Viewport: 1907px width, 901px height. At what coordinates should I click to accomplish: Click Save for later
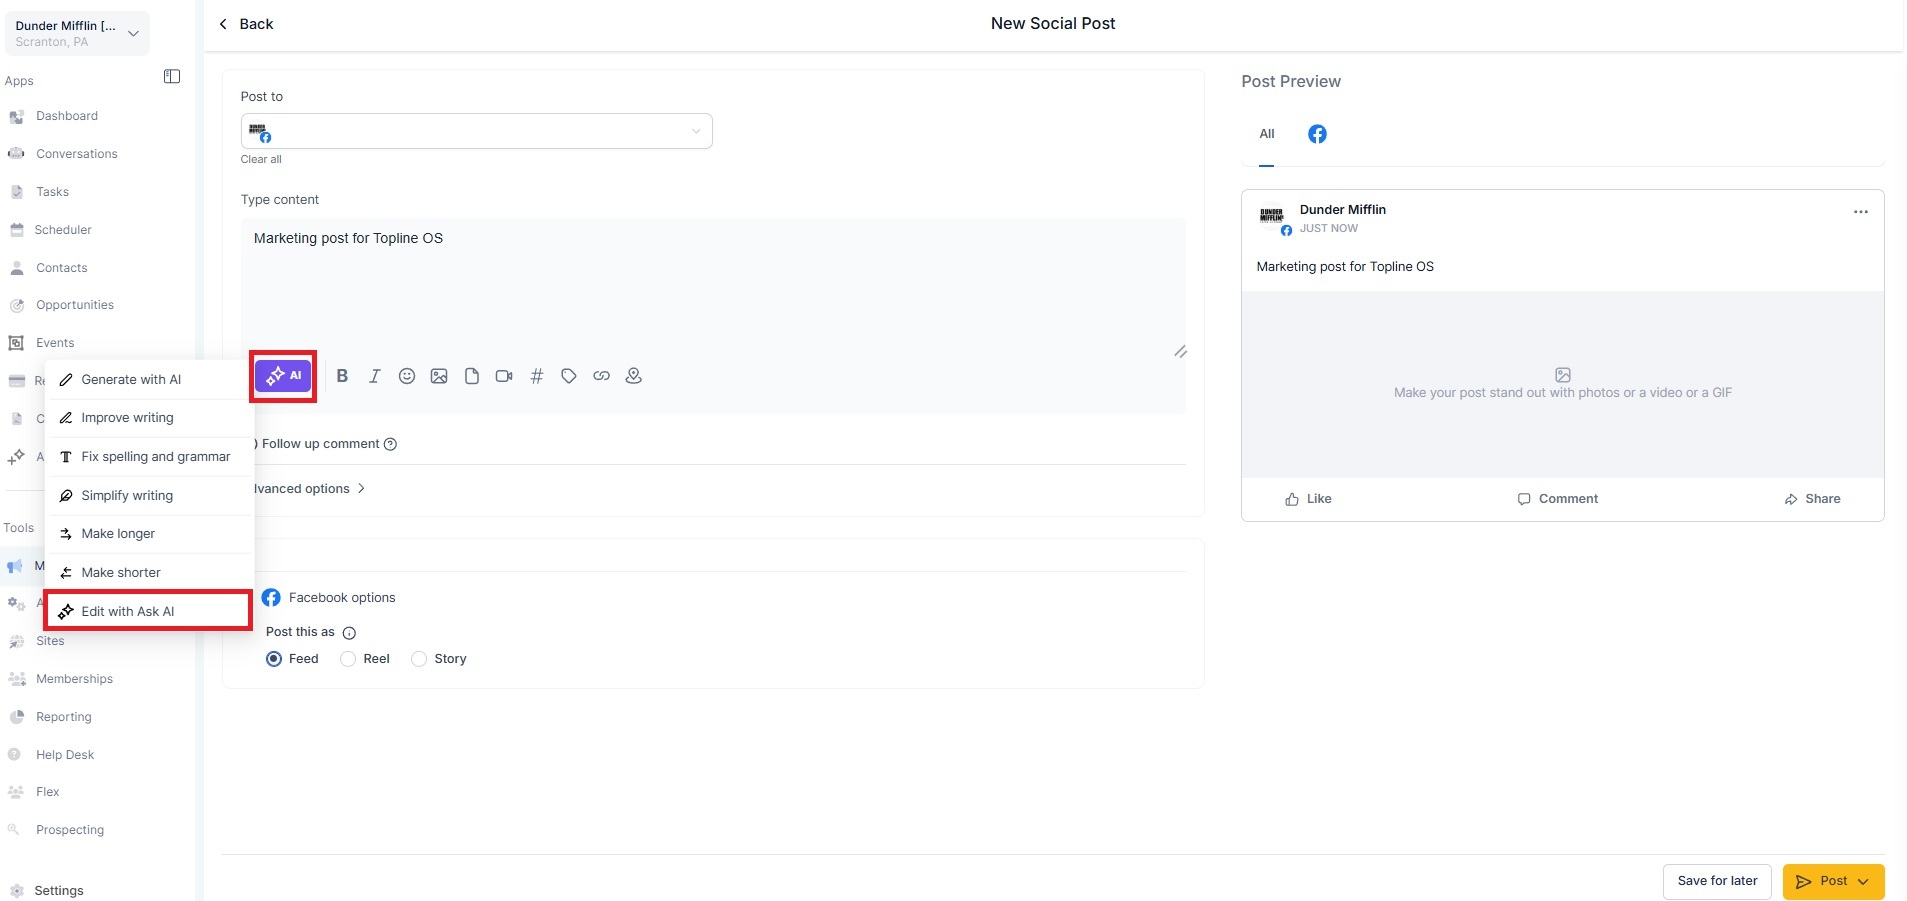[x=1717, y=882]
